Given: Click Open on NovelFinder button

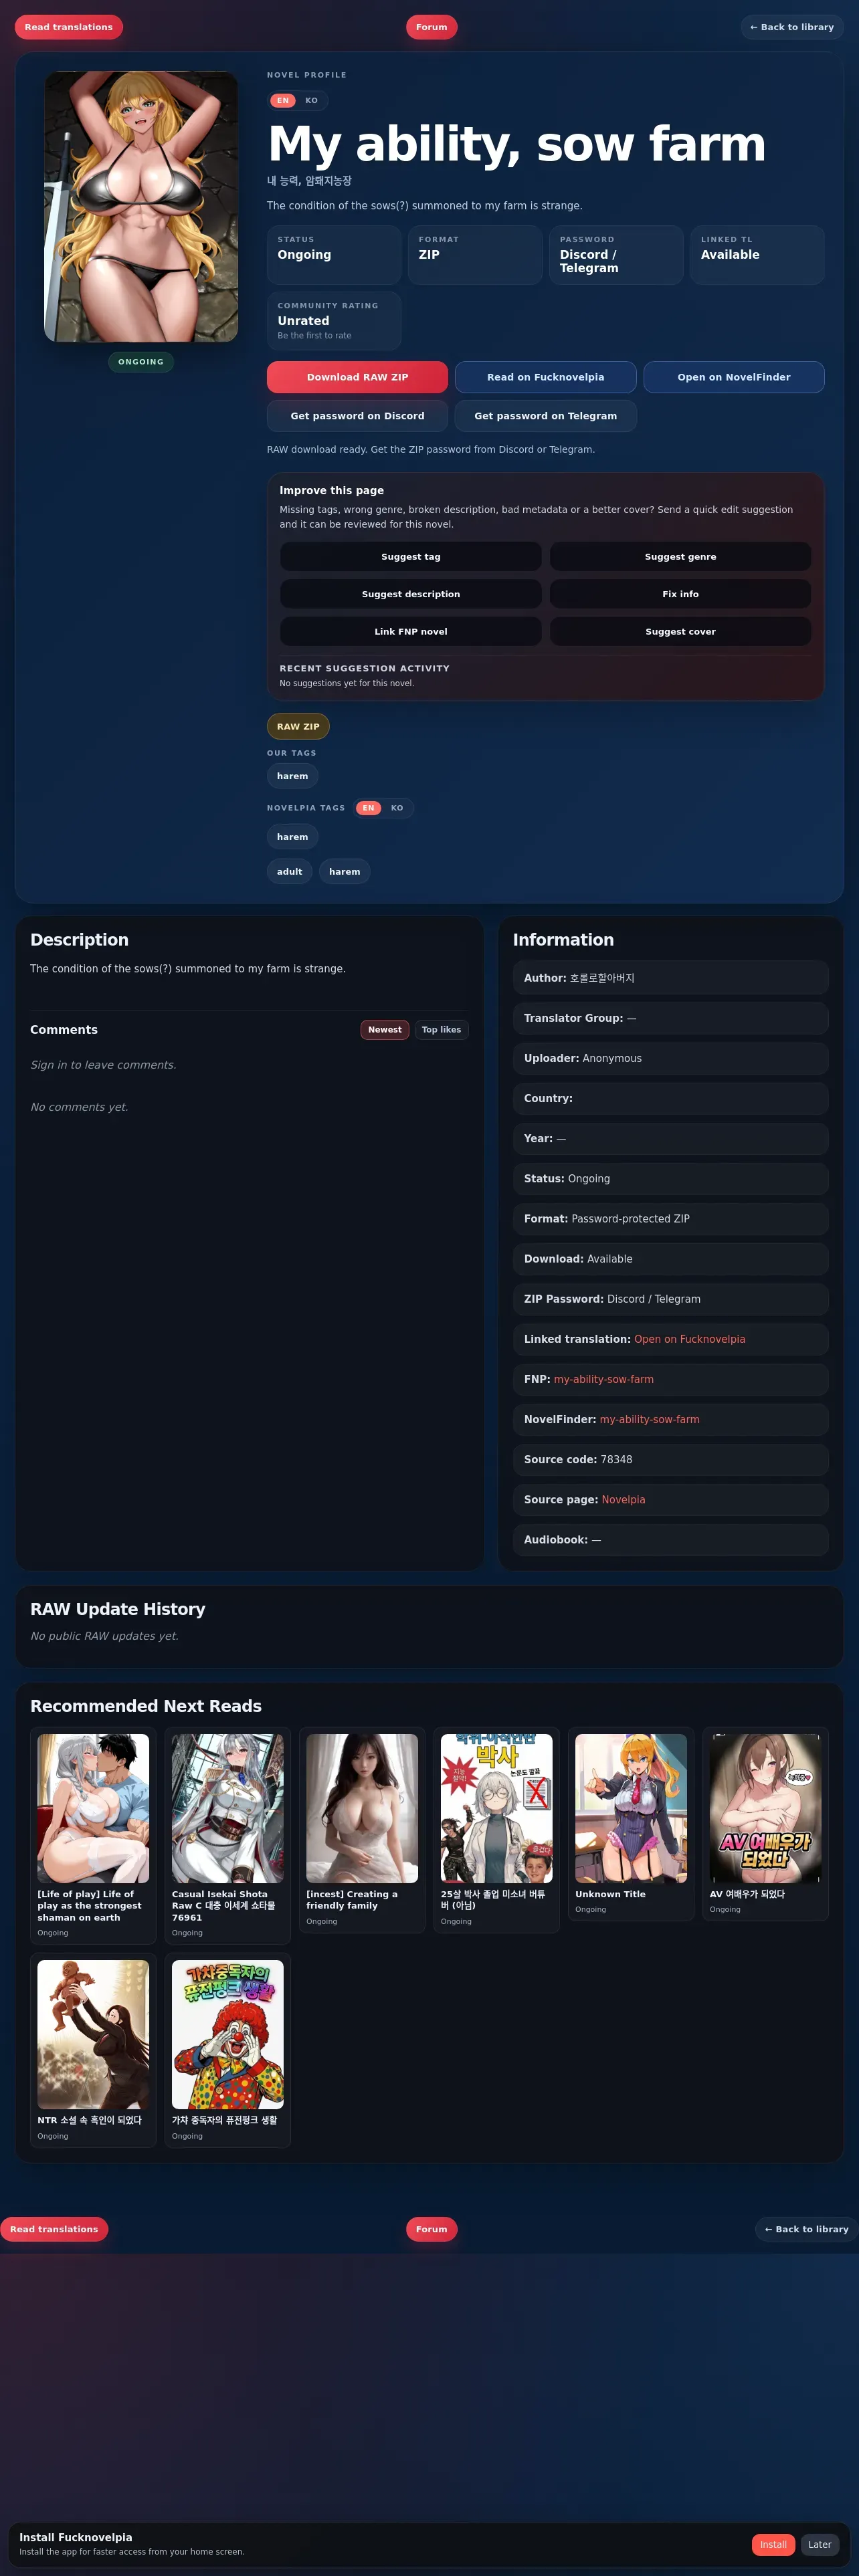Looking at the screenshot, I should 733,377.
